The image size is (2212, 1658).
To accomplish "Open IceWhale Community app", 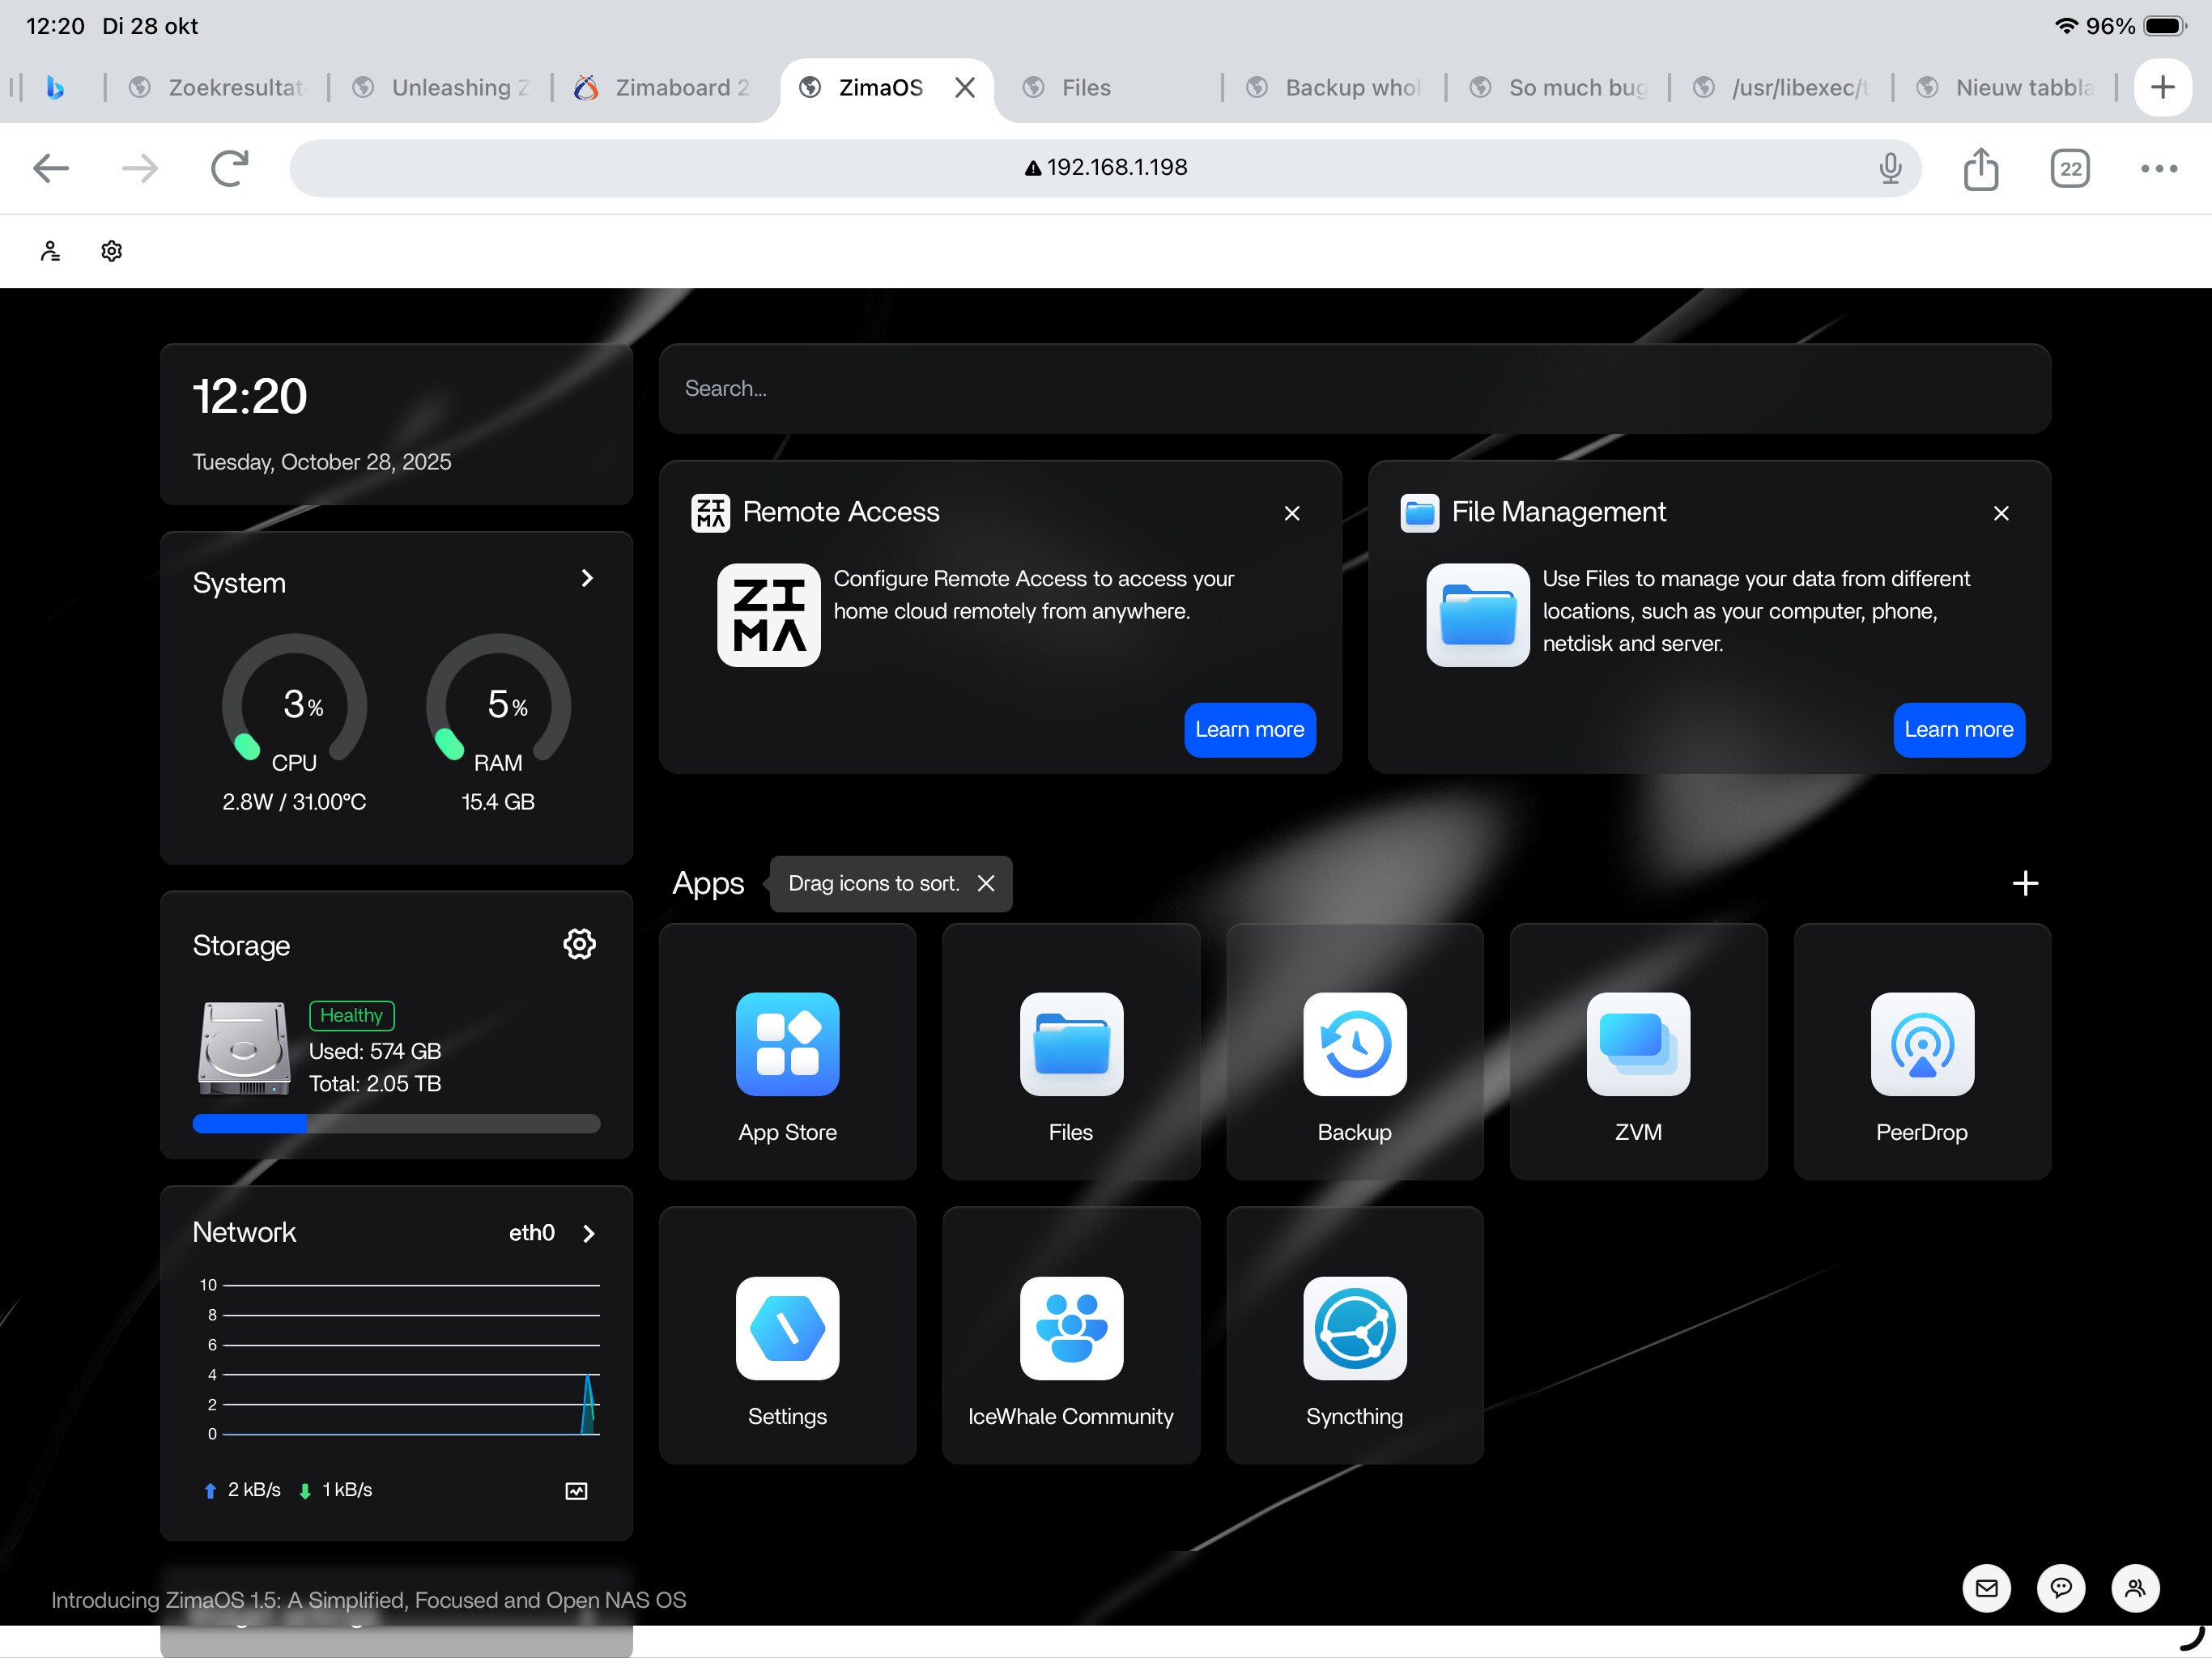I will [1070, 1328].
